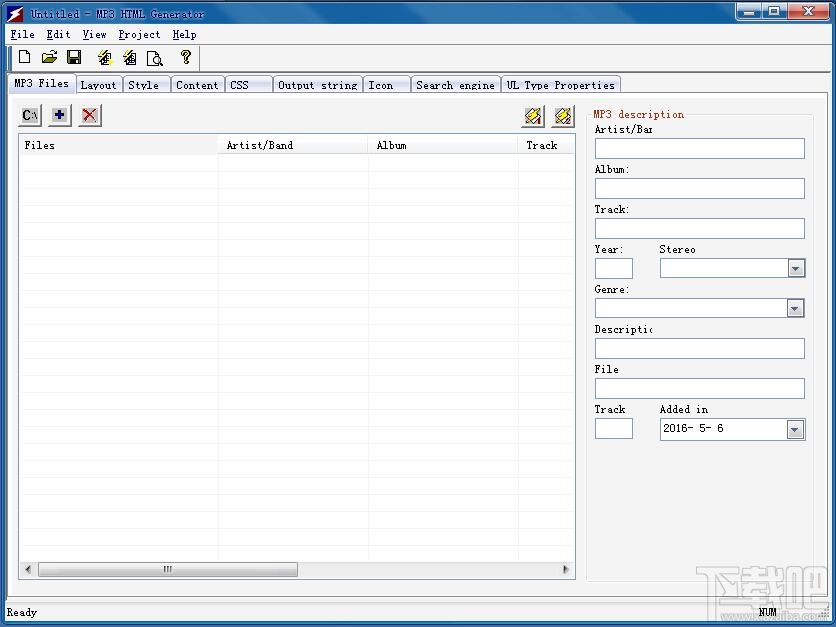Click the second generate page toolbar icon
The height and width of the screenshot is (627, 836).
[x=130, y=57]
